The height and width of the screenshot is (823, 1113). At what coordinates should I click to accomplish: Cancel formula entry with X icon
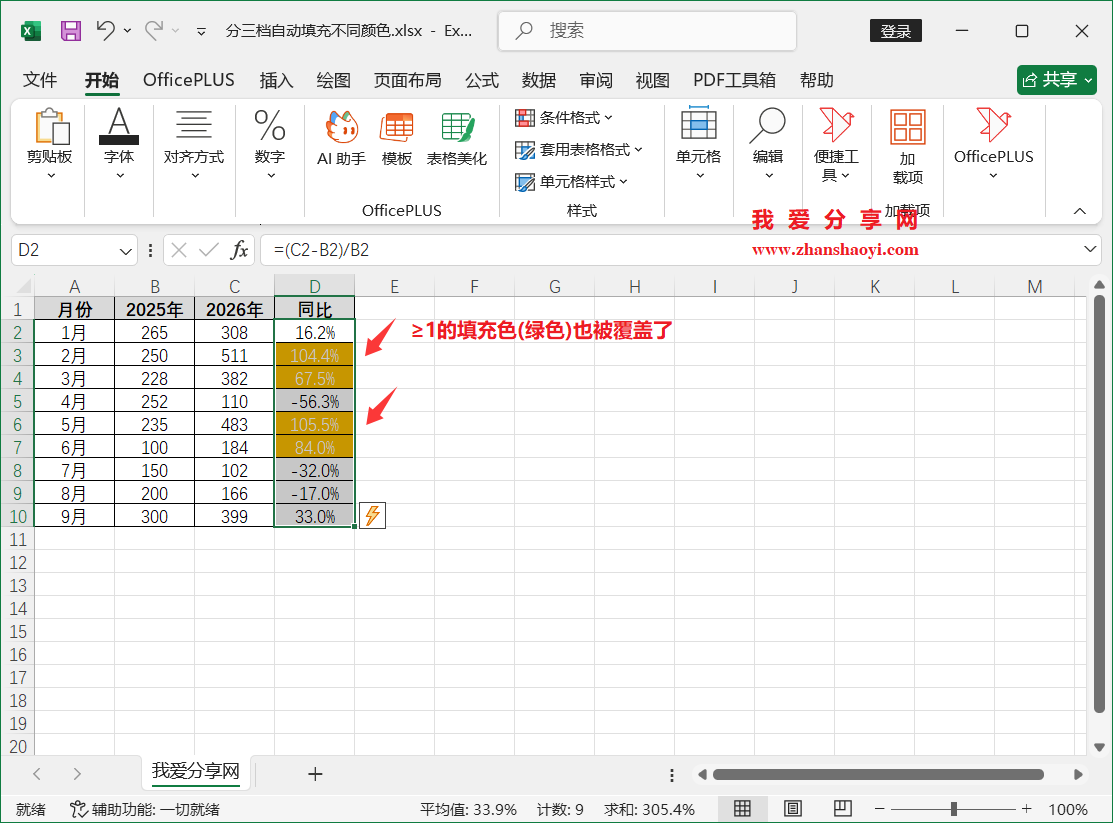point(179,250)
